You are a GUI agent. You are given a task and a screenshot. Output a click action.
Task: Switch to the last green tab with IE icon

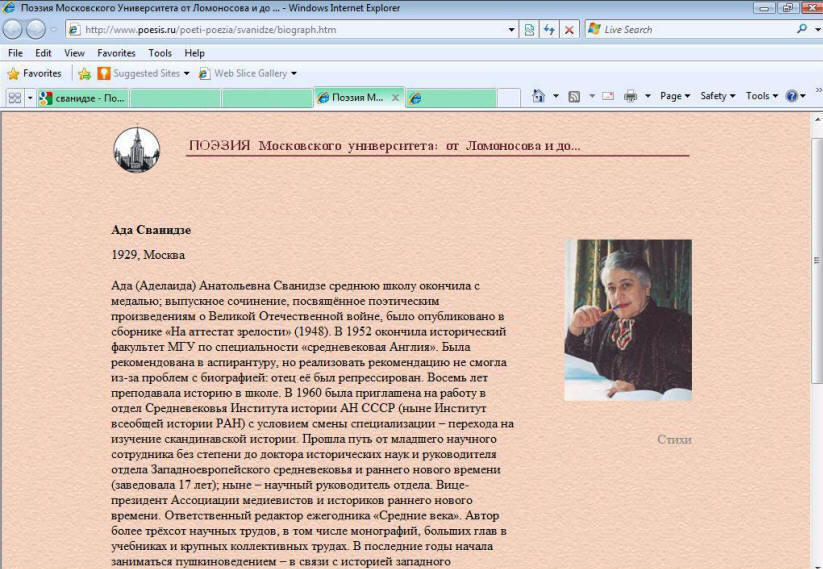point(451,98)
